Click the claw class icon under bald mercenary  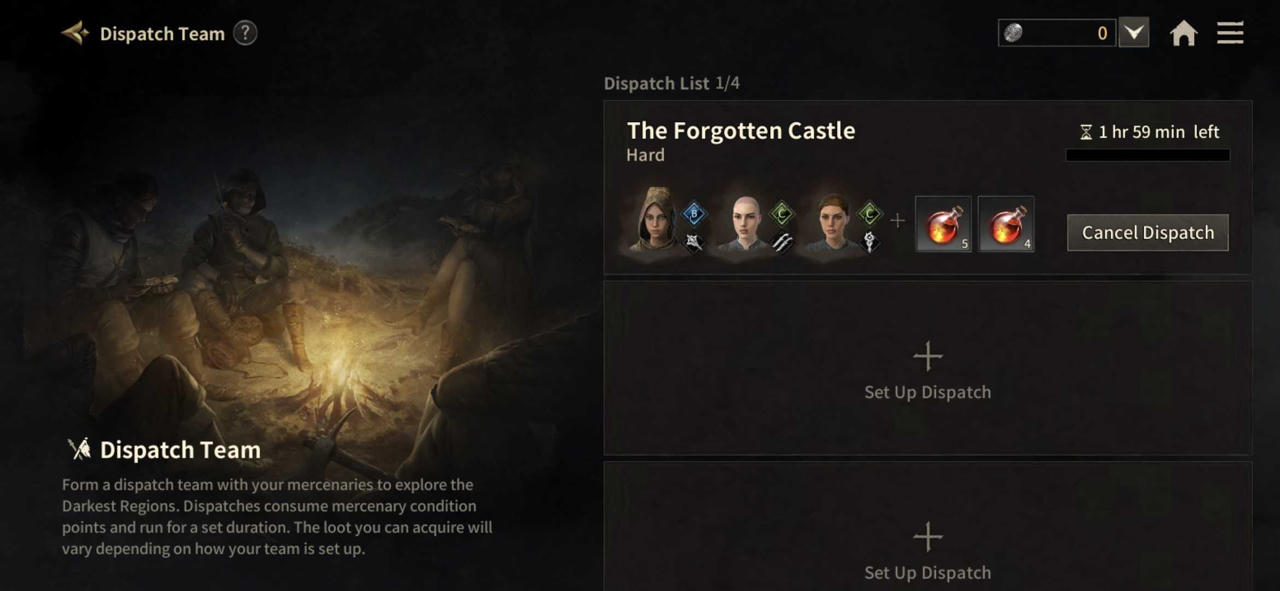point(783,241)
